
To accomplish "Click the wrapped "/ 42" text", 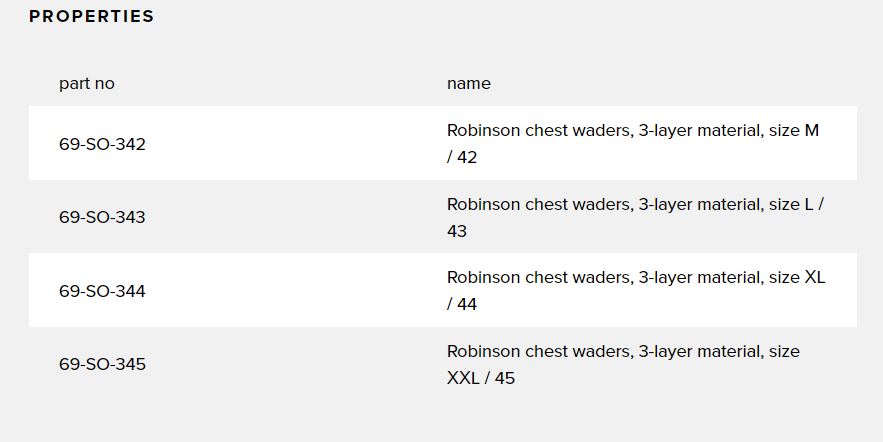I will click(x=462, y=158).
